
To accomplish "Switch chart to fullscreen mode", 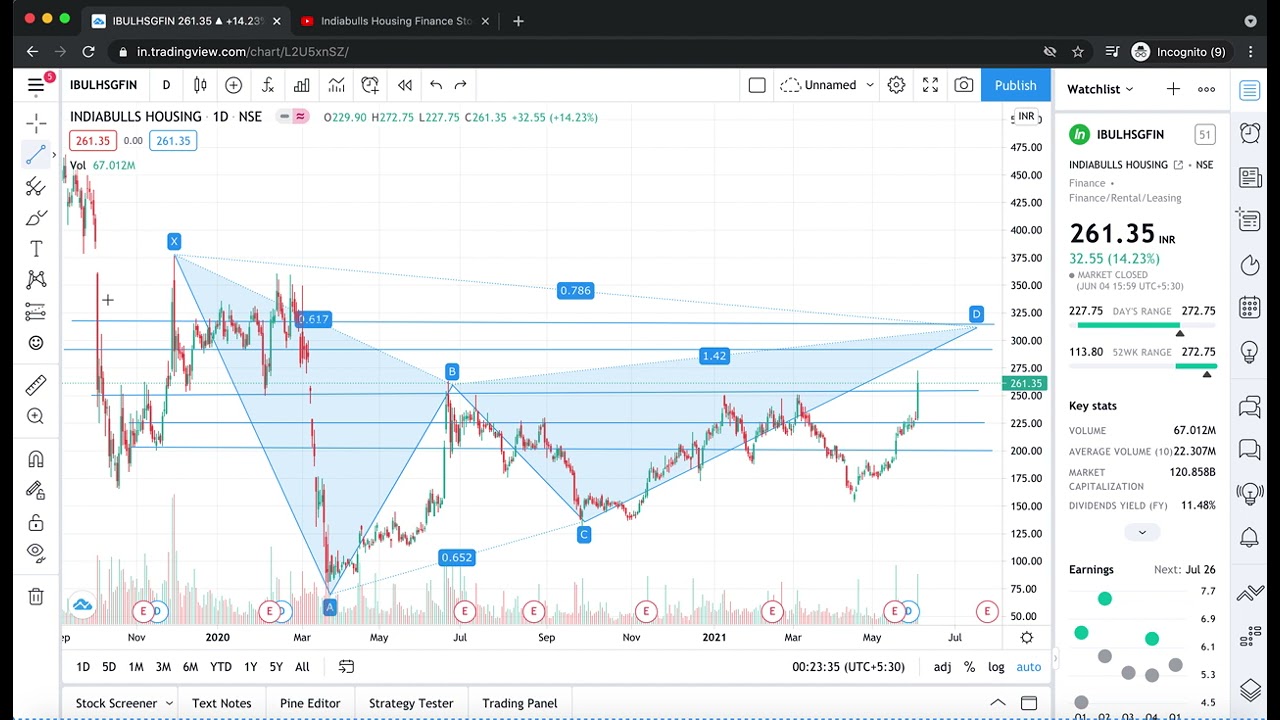I will (x=930, y=85).
